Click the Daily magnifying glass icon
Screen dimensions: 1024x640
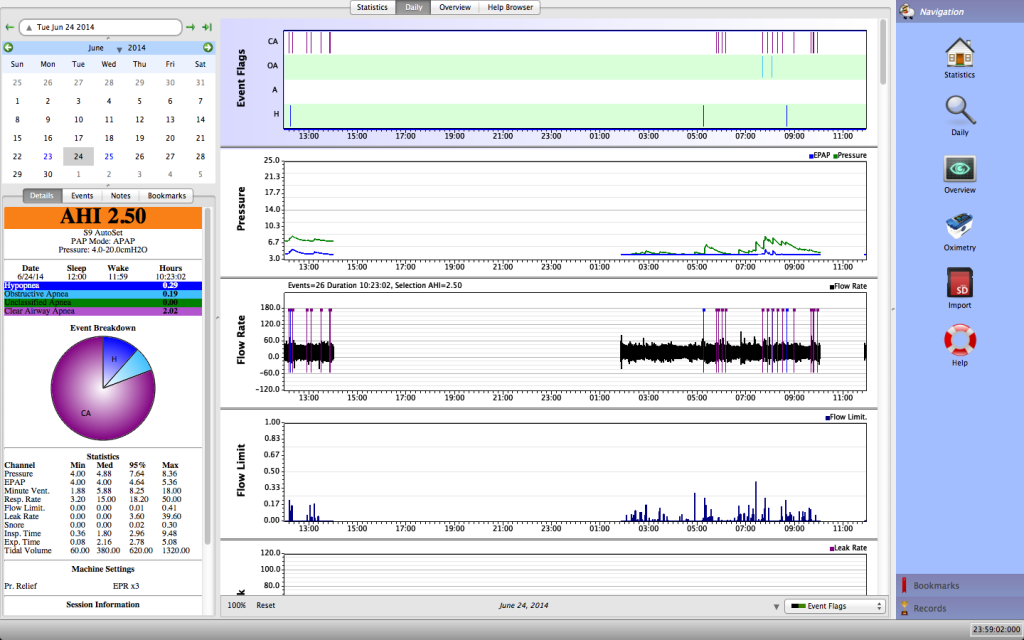tap(959, 110)
